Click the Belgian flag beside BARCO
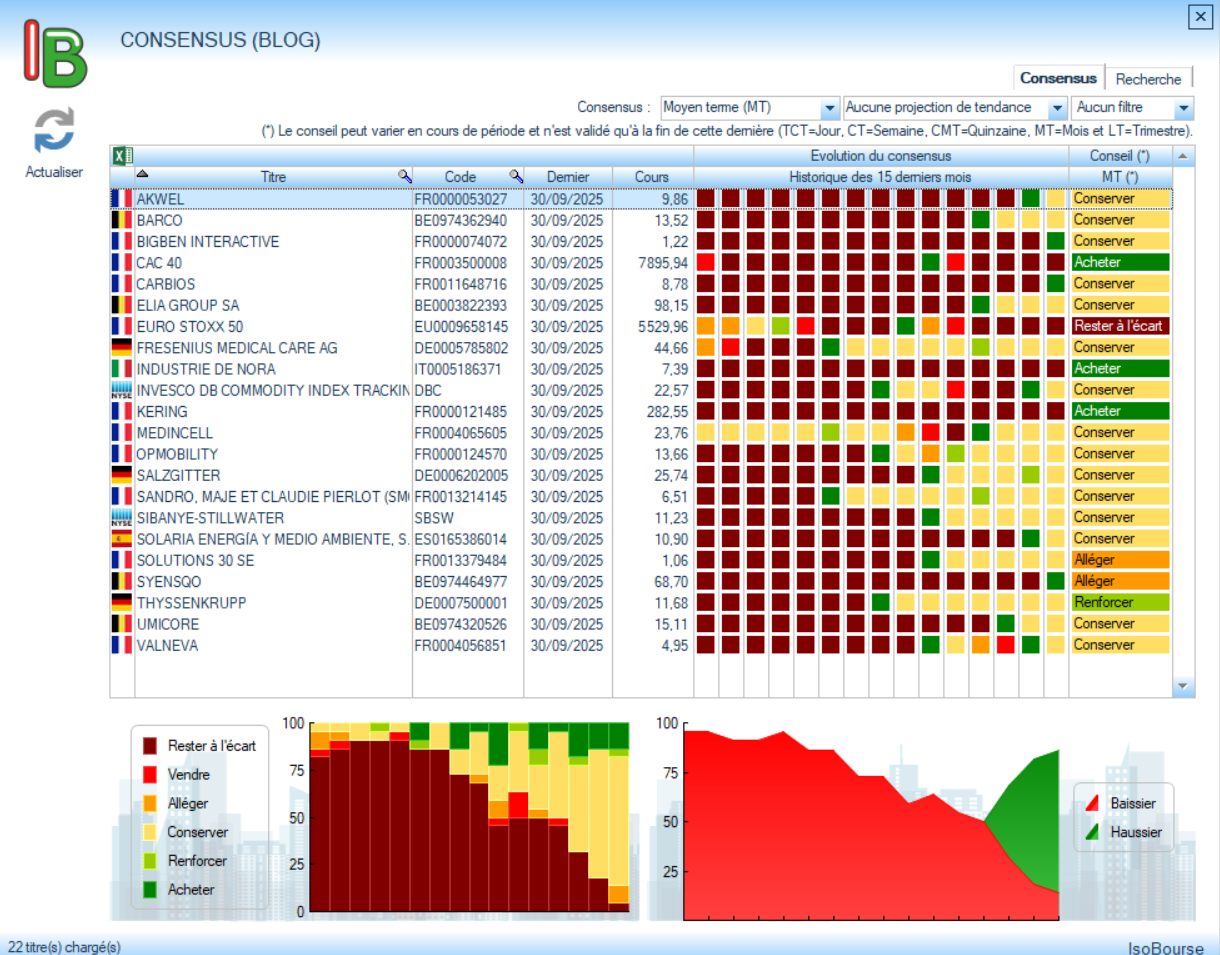 122,219
